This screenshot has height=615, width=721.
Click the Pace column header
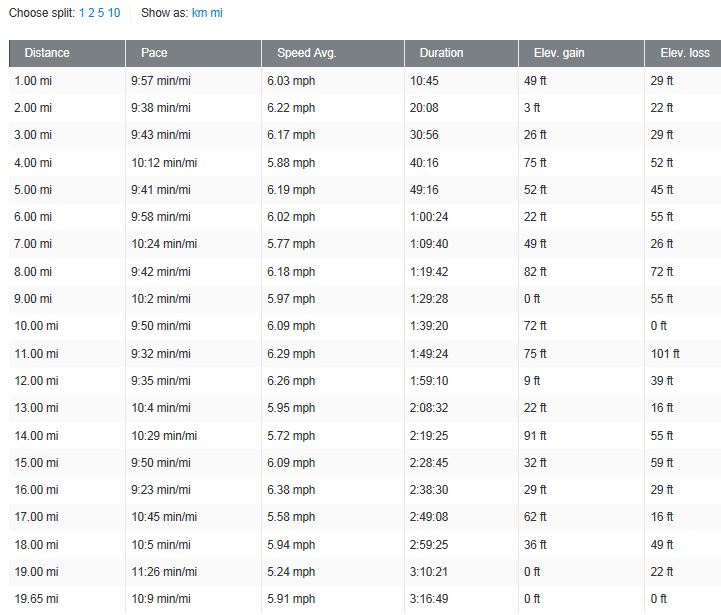pos(154,53)
